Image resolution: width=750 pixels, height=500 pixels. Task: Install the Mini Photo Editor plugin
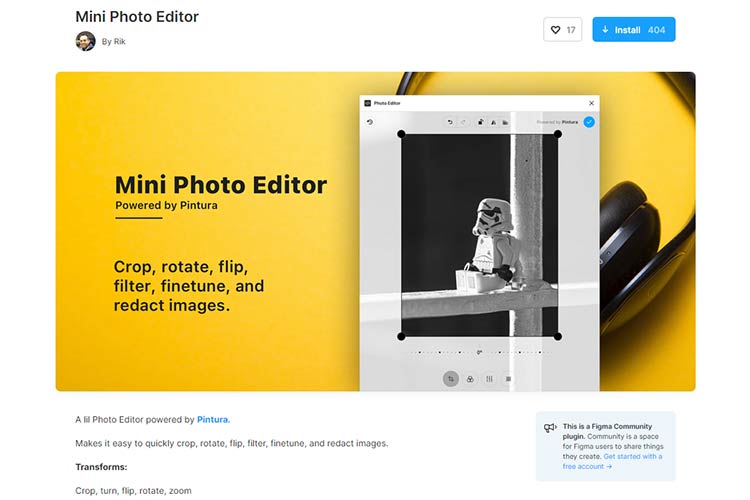(x=633, y=30)
